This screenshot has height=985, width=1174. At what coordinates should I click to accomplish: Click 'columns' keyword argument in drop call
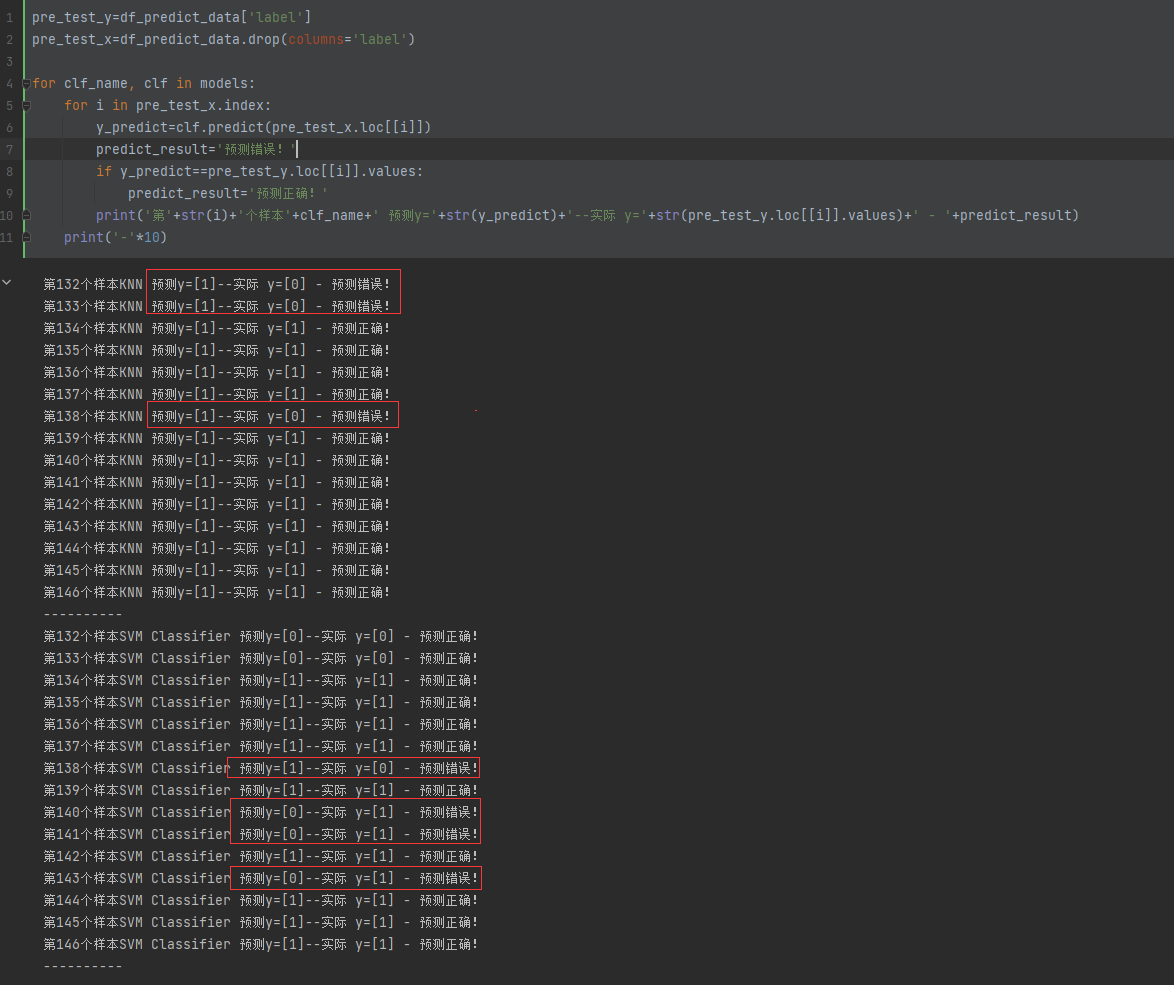point(316,40)
